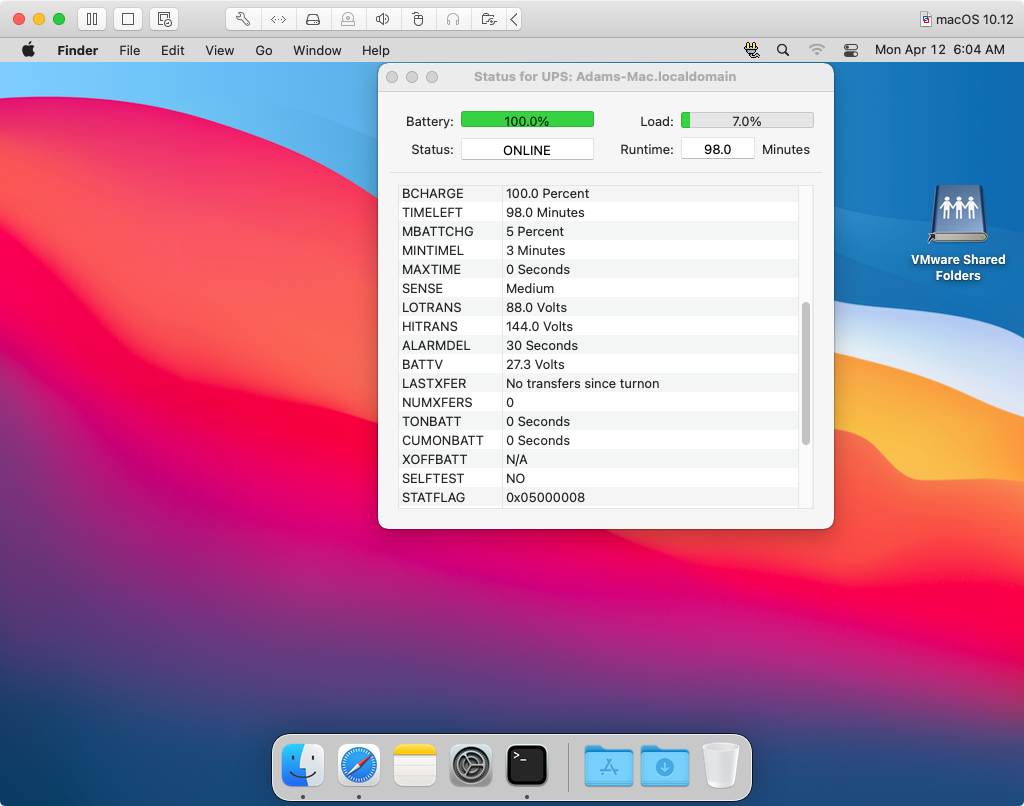Screen dimensions: 1024x806
Task: Select the MAXTIME row
Action: (598, 269)
